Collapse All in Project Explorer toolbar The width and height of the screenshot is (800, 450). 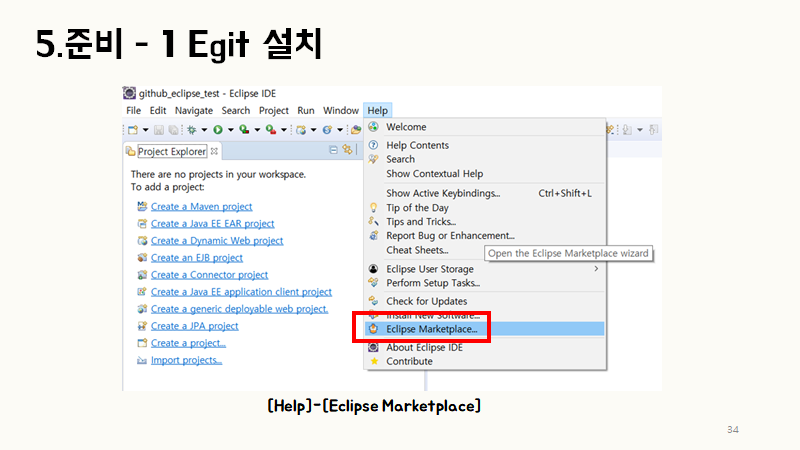333,150
